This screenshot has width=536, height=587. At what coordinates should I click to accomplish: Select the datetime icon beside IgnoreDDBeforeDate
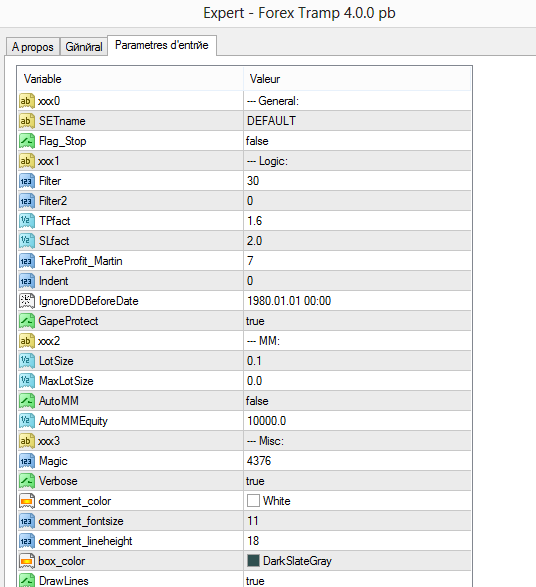27,301
